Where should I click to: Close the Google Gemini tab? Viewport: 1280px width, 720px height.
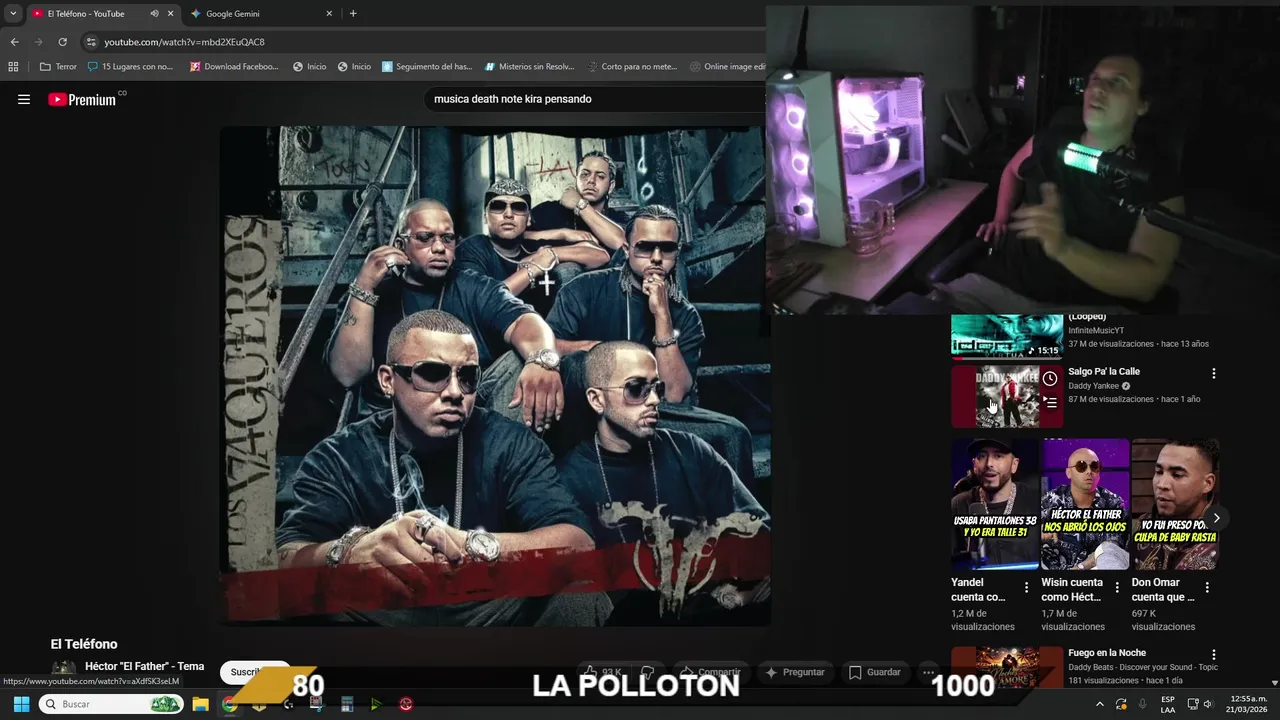329,14
